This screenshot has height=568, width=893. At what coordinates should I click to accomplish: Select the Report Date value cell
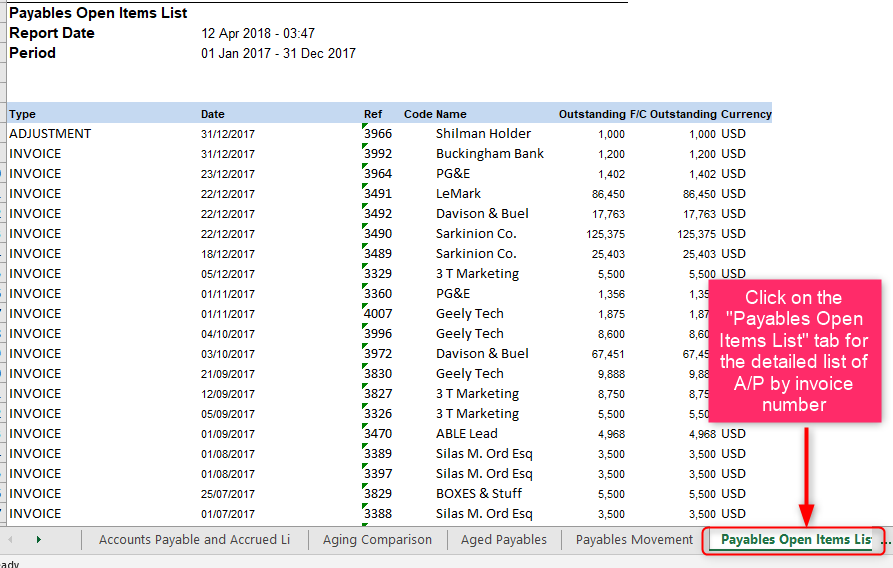[258, 34]
